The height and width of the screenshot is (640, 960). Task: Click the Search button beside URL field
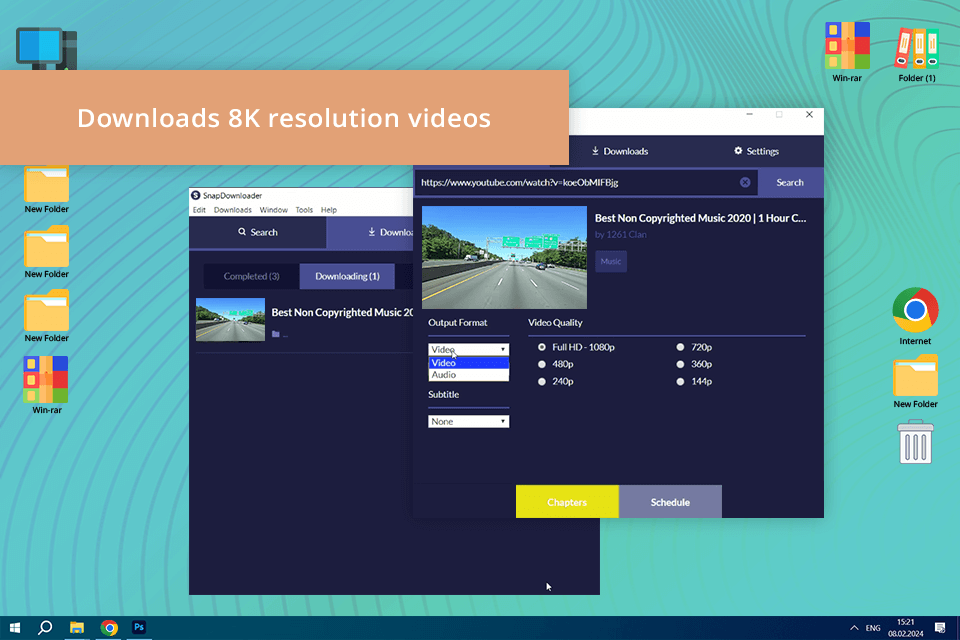[790, 183]
